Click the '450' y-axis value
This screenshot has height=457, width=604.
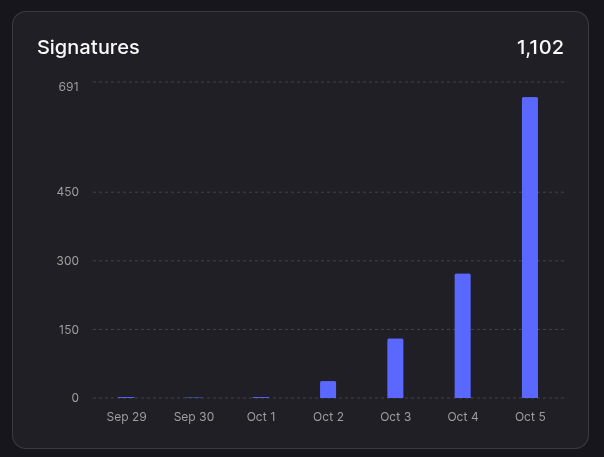[68, 192]
